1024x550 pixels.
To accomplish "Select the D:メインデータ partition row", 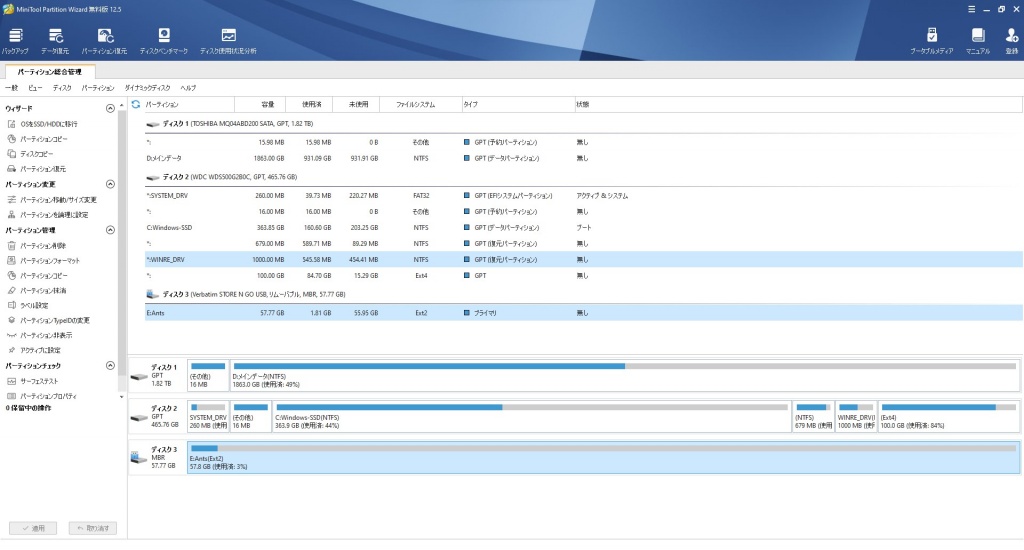I will [583, 158].
